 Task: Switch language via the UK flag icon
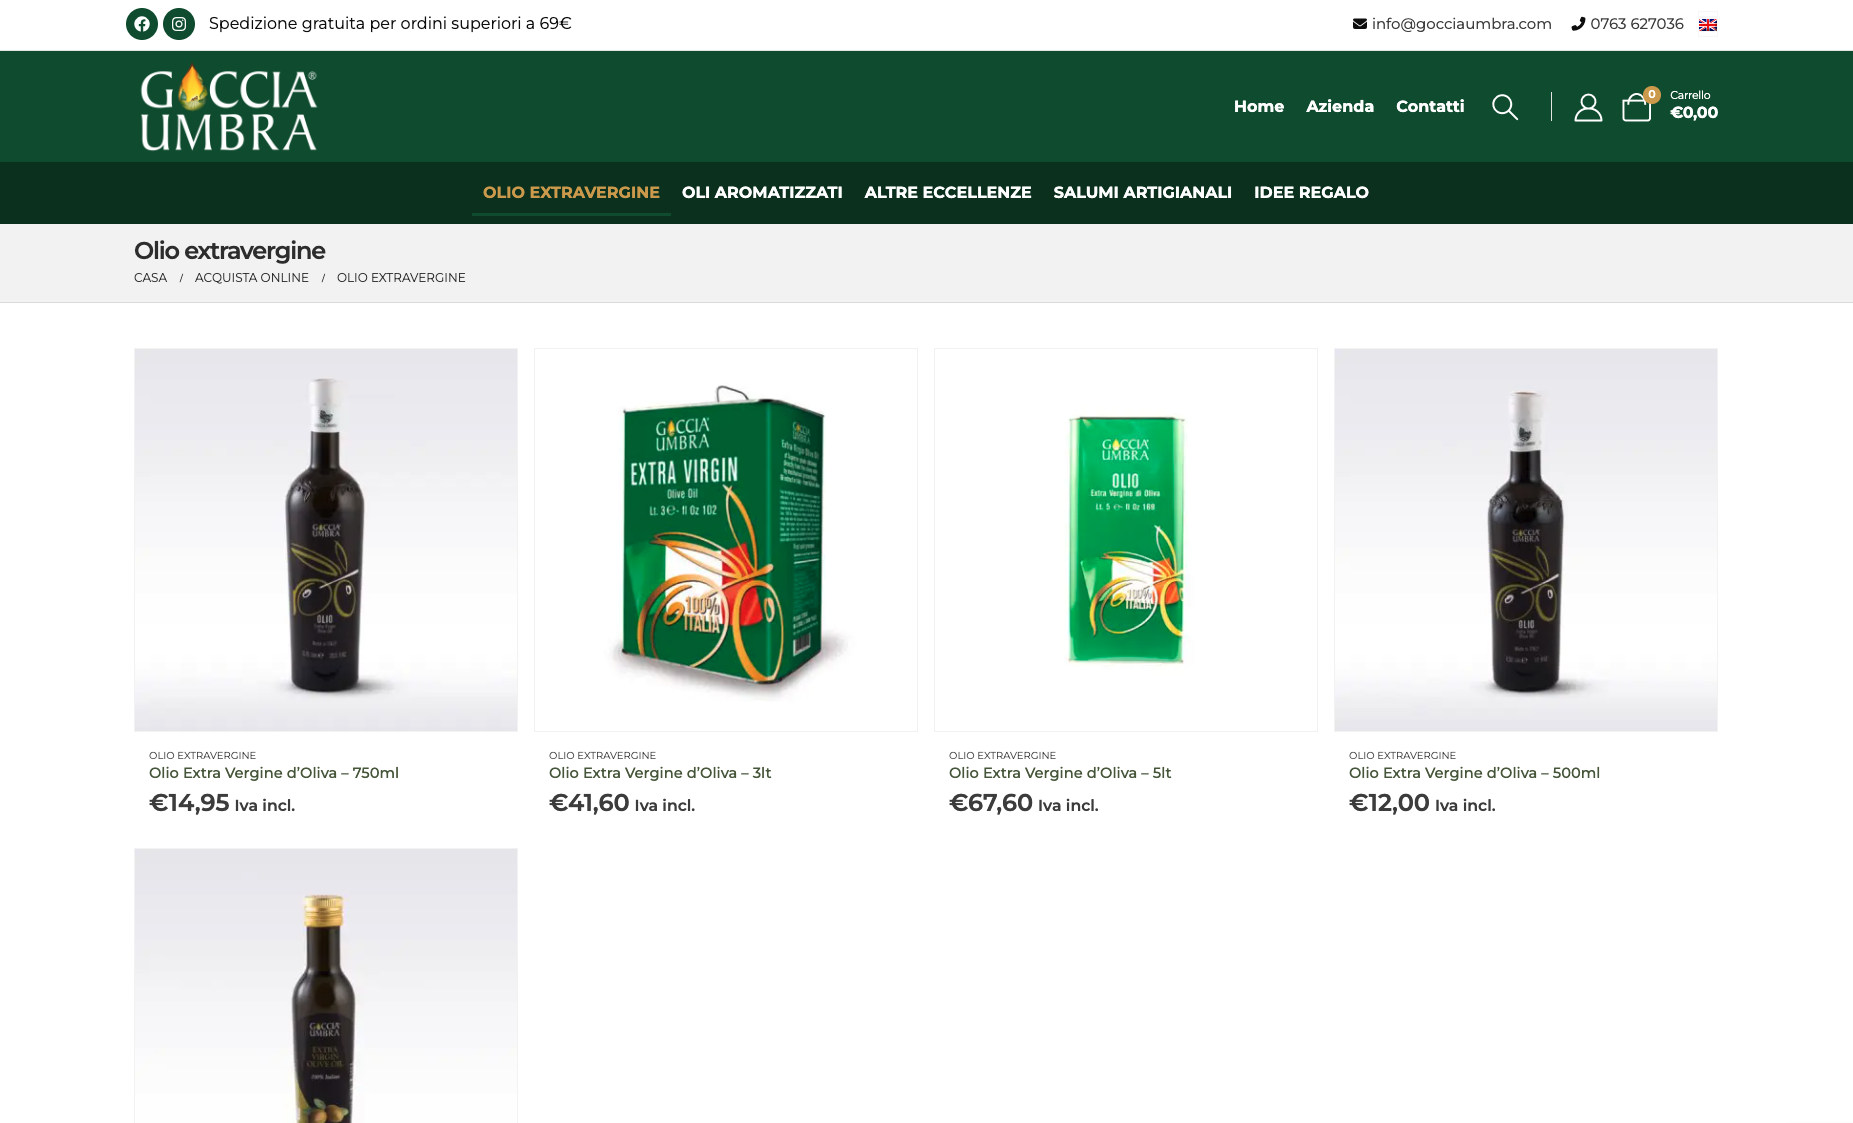tap(1708, 25)
